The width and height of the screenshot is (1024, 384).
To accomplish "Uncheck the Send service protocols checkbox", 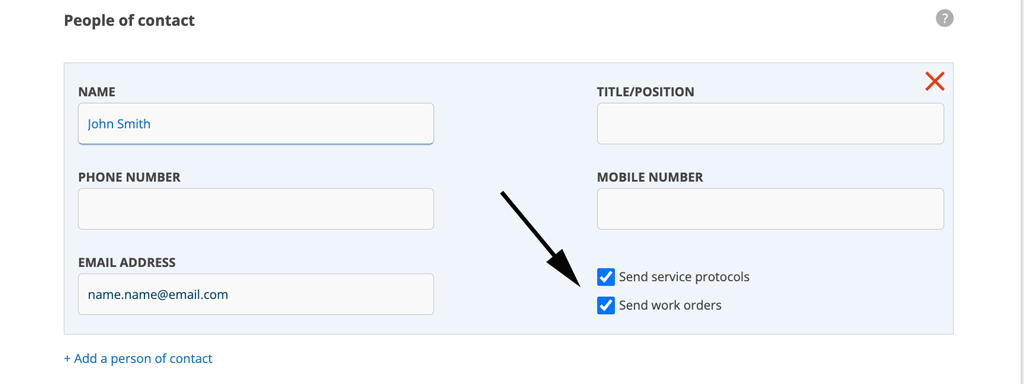I will coord(606,277).
